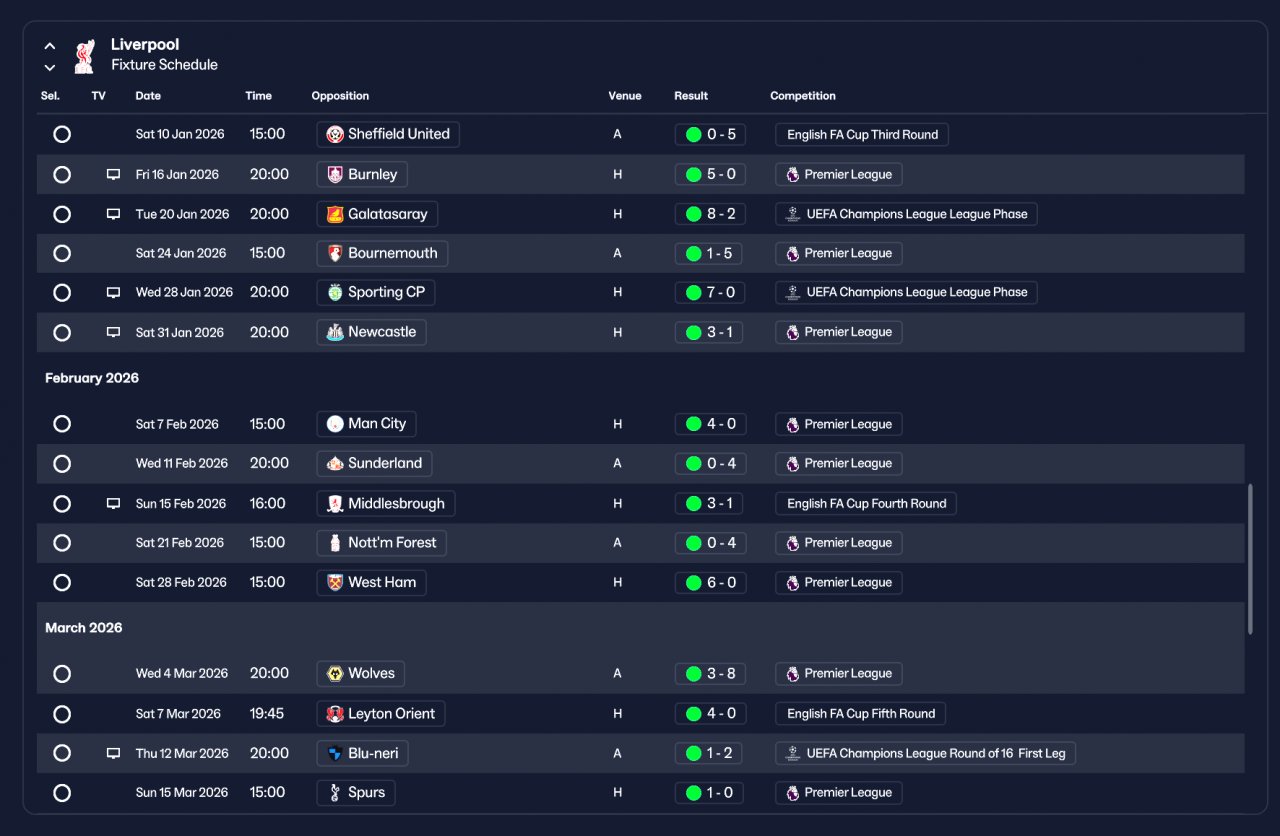Image resolution: width=1280 pixels, height=836 pixels.
Task: Click the Premier League logo in West Ham row
Action: point(792,582)
